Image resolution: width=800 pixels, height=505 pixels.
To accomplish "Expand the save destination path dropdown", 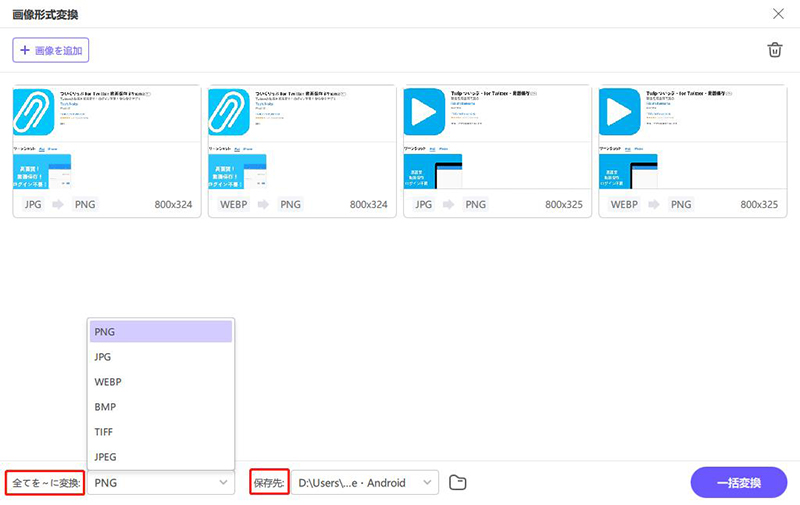I will click(x=428, y=483).
